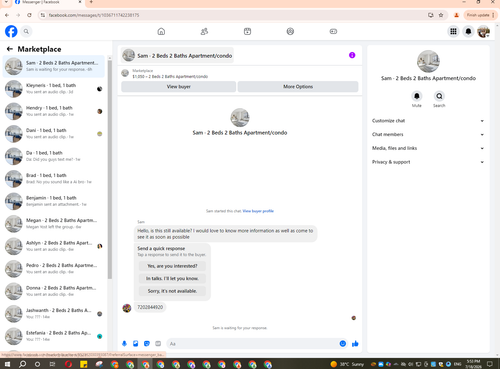
Task: Open Da - 1 bed, 1 bath conversation
Action: coord(54,156)
